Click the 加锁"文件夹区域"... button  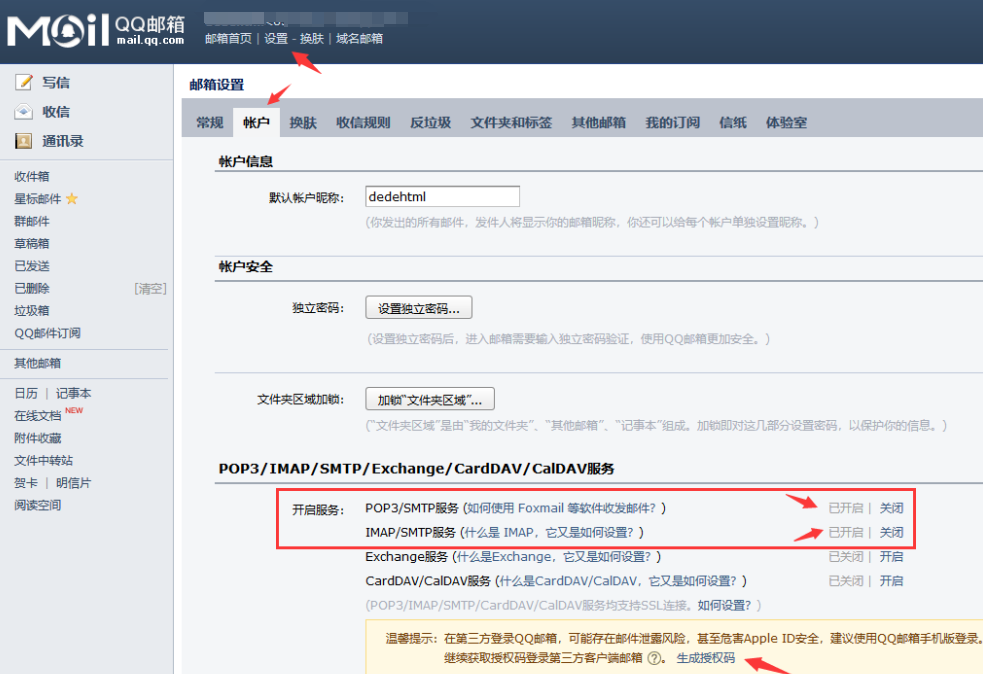pos(430,399)
